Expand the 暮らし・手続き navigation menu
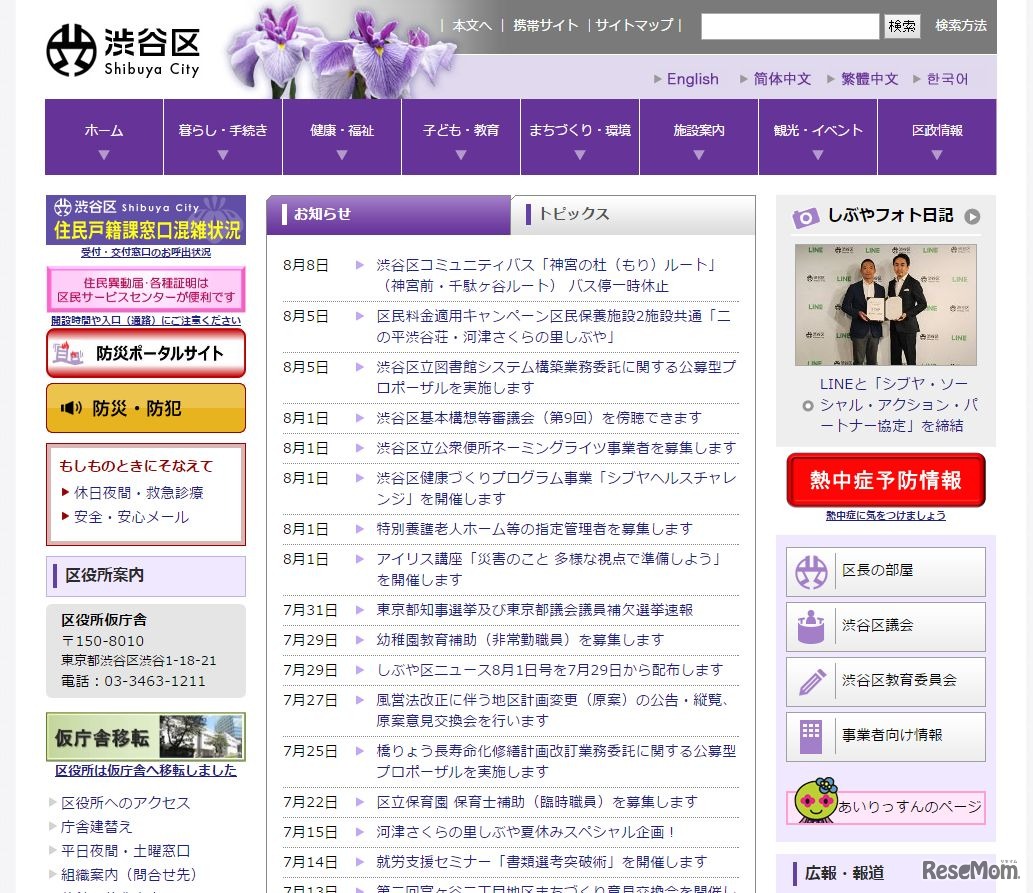This screenshot has width=1033, height=893. coord(223,137)
